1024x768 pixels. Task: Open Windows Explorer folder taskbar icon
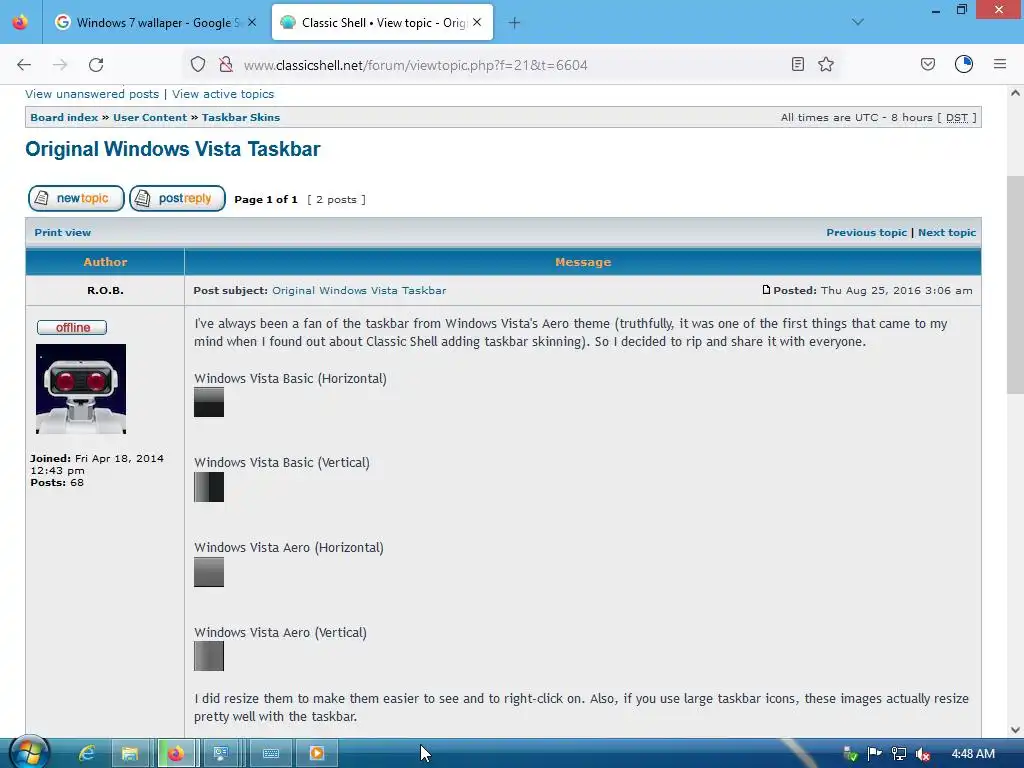(129, 754)
